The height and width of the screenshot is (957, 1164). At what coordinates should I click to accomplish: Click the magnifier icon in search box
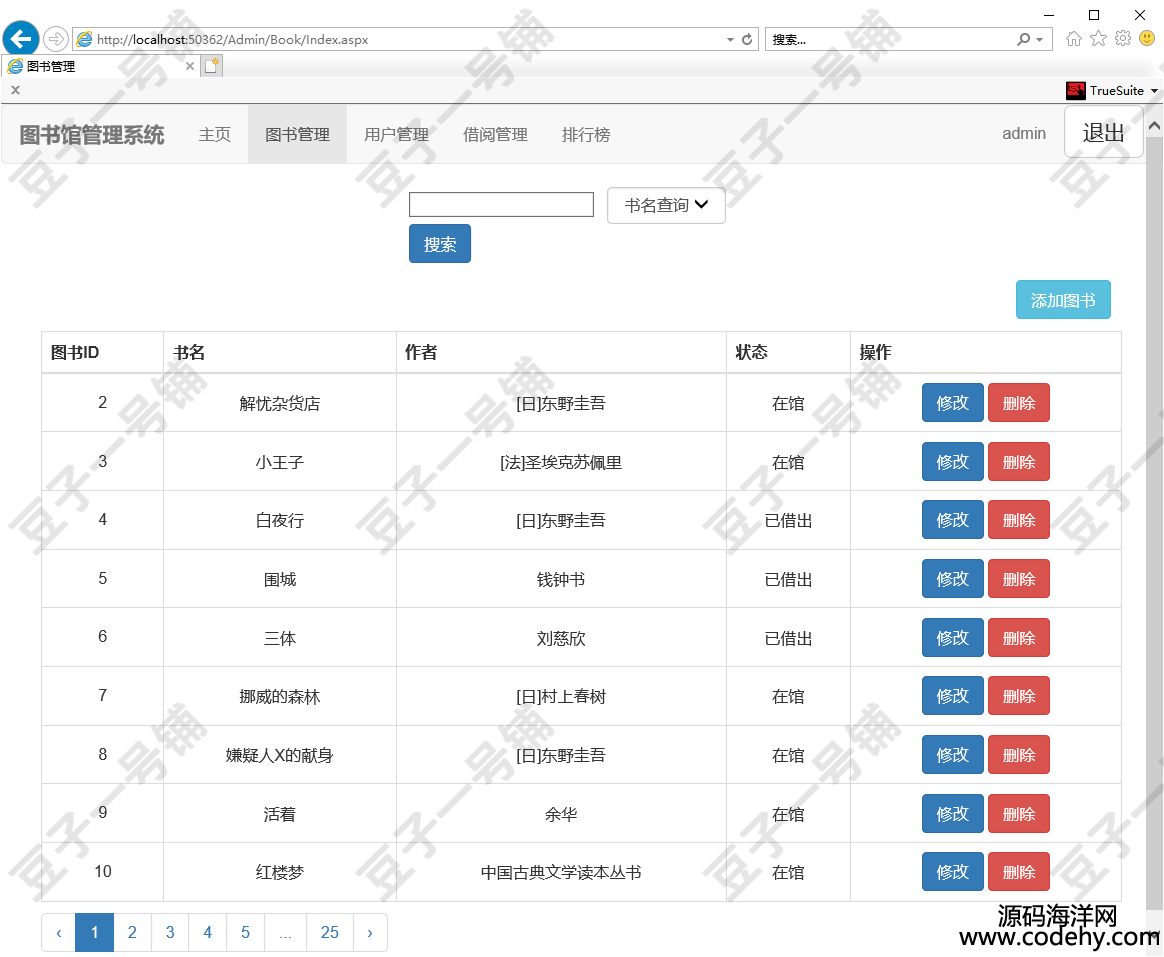[1023, 40]
